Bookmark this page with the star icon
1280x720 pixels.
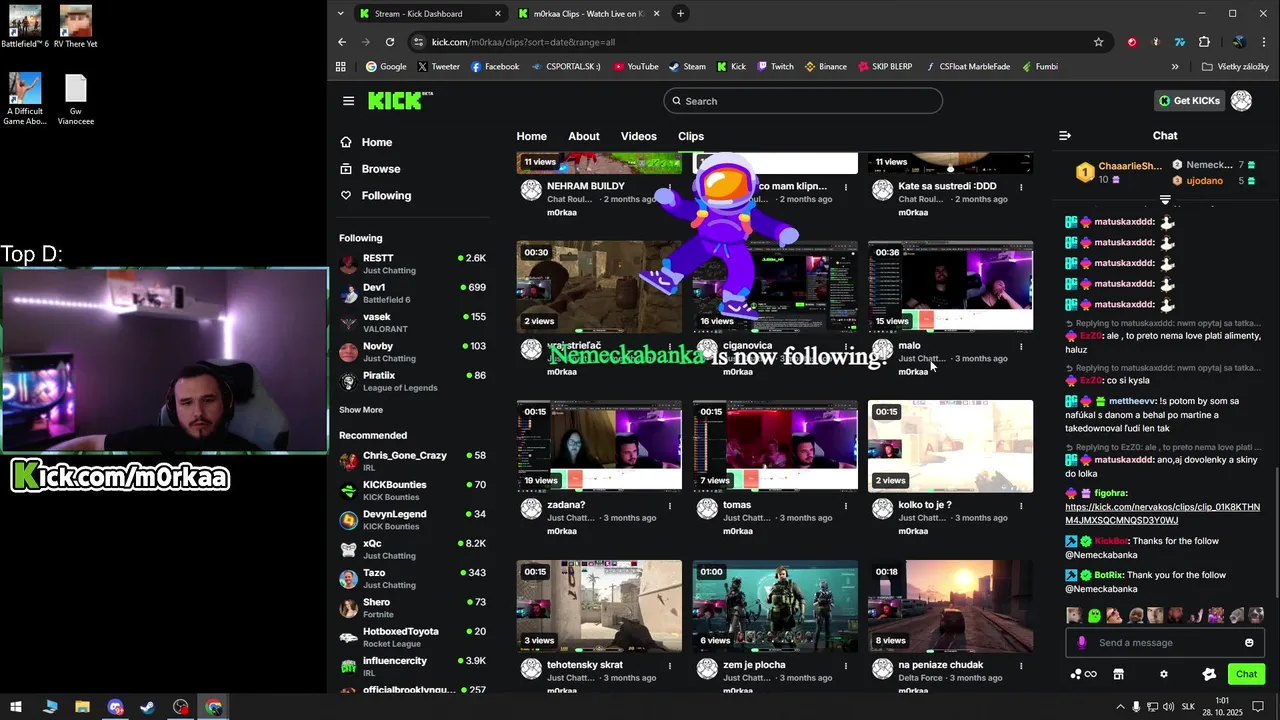click(x=1098, y=42)
